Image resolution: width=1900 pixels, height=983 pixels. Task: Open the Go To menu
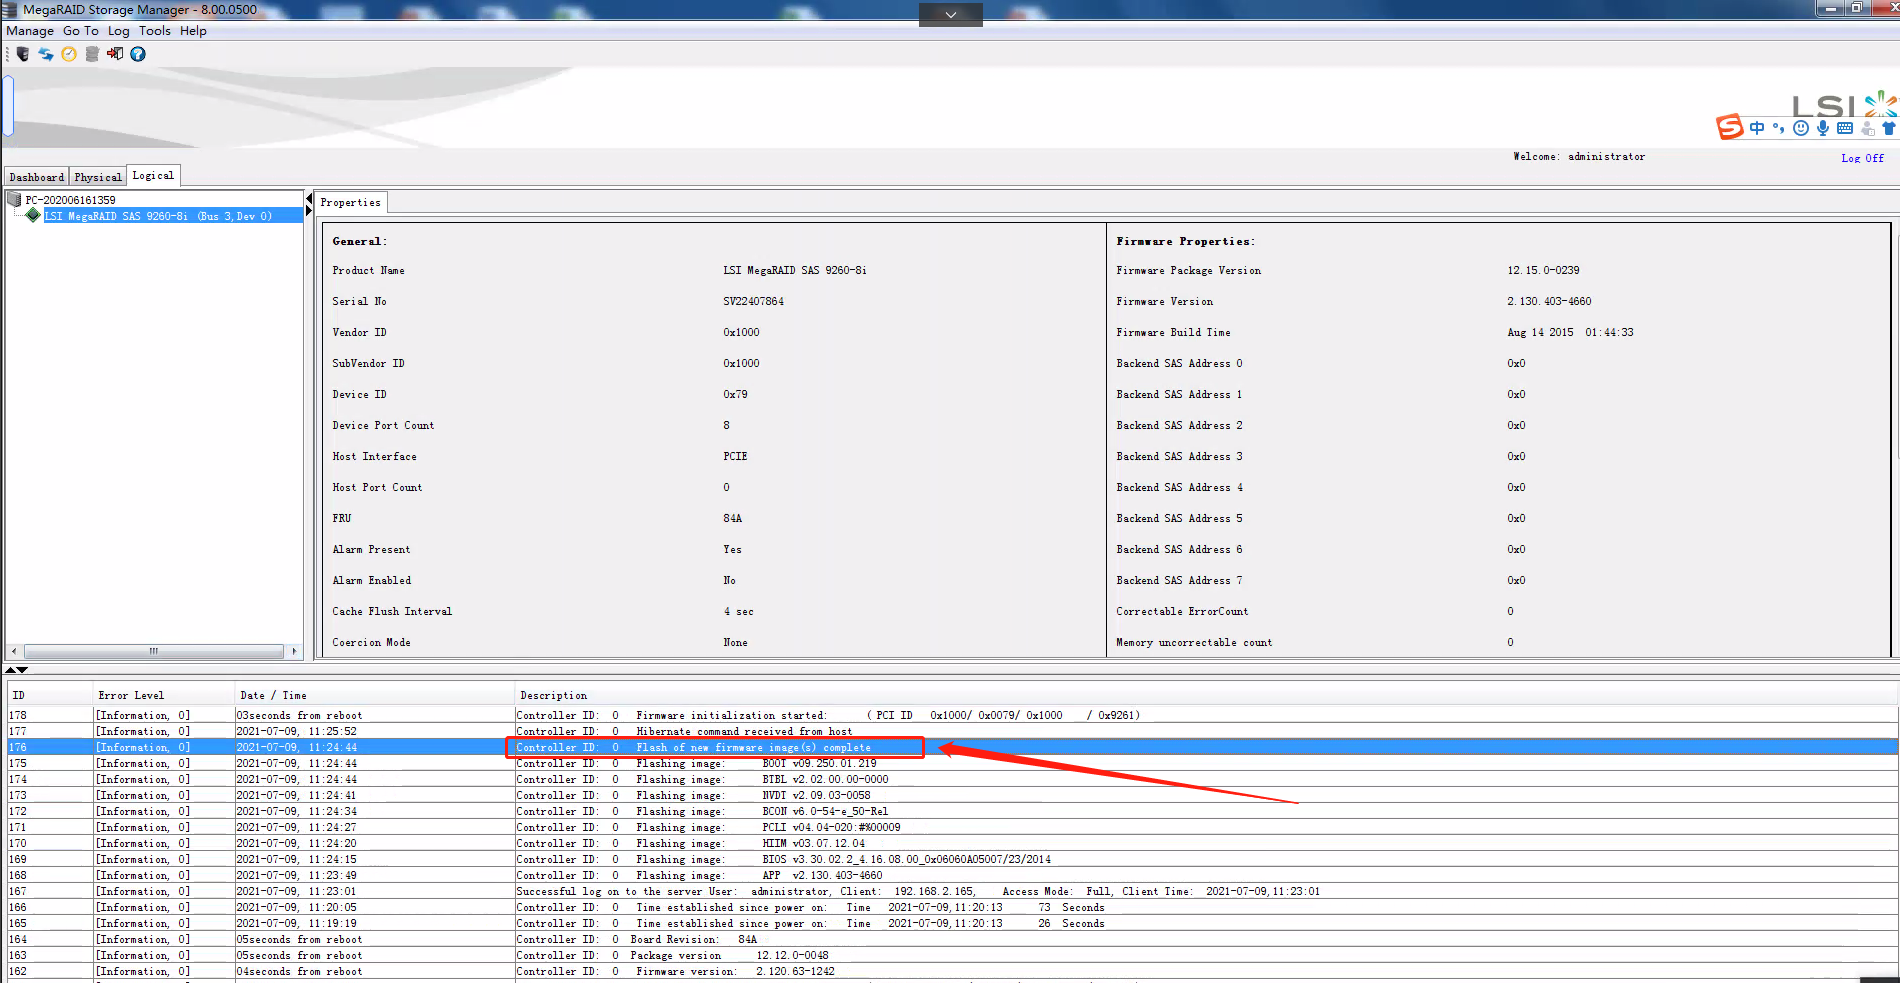[x=81, y=31]
